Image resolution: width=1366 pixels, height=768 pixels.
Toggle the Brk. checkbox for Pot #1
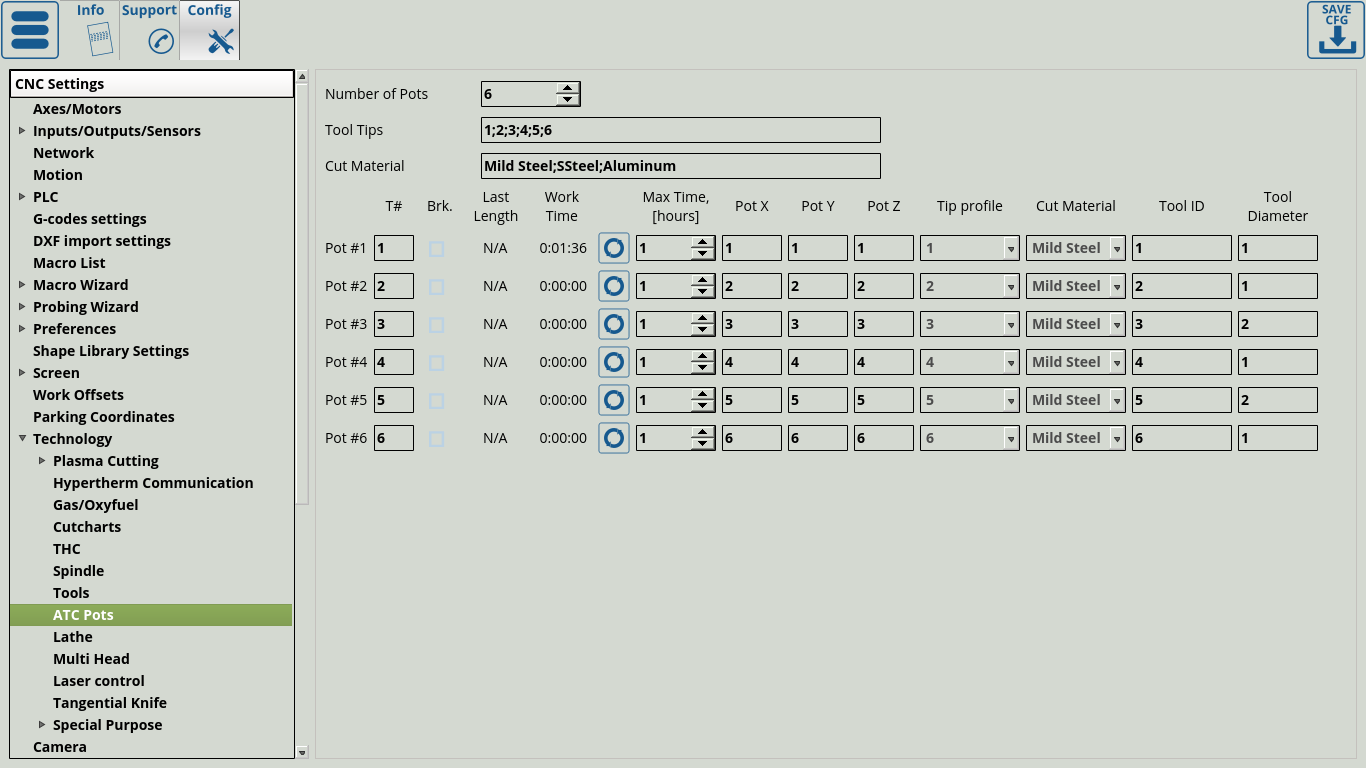436,249
